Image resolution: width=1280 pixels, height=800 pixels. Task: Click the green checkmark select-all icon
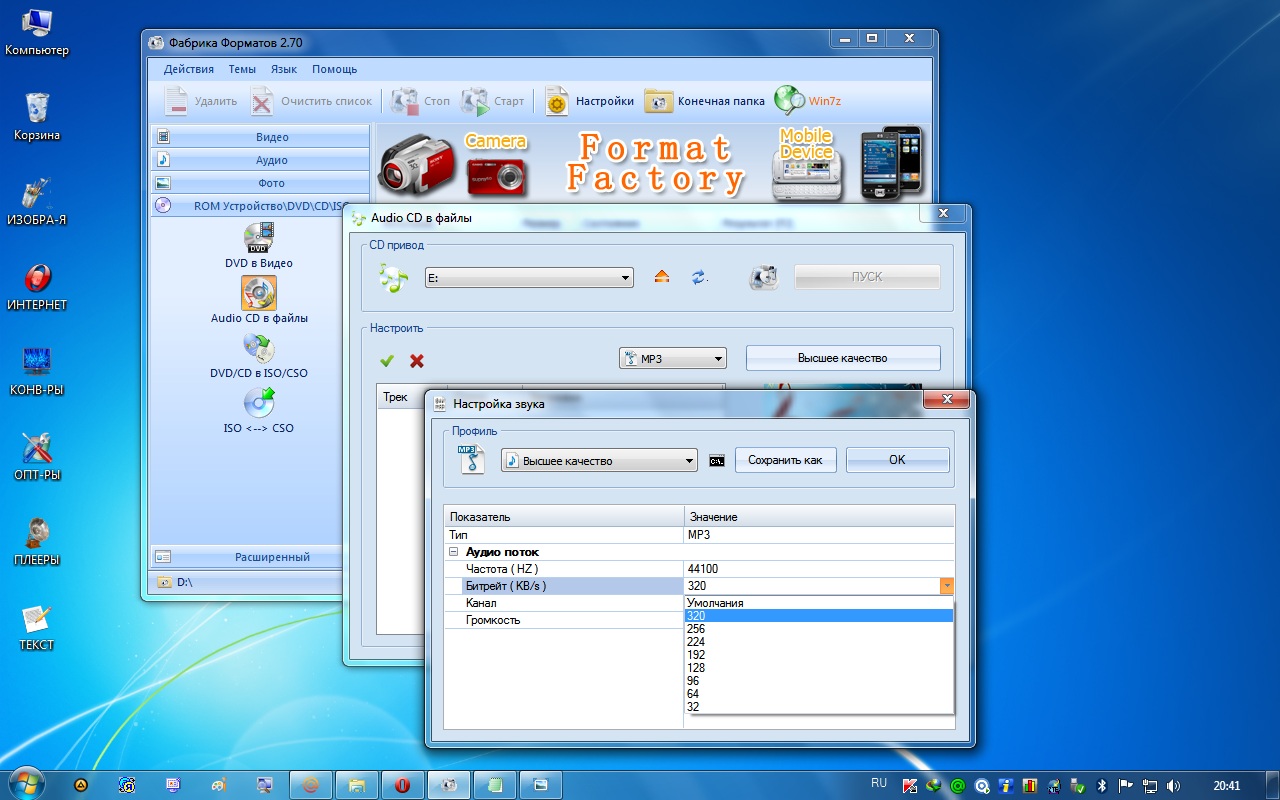pyautogui.click(x=387, y=360)
